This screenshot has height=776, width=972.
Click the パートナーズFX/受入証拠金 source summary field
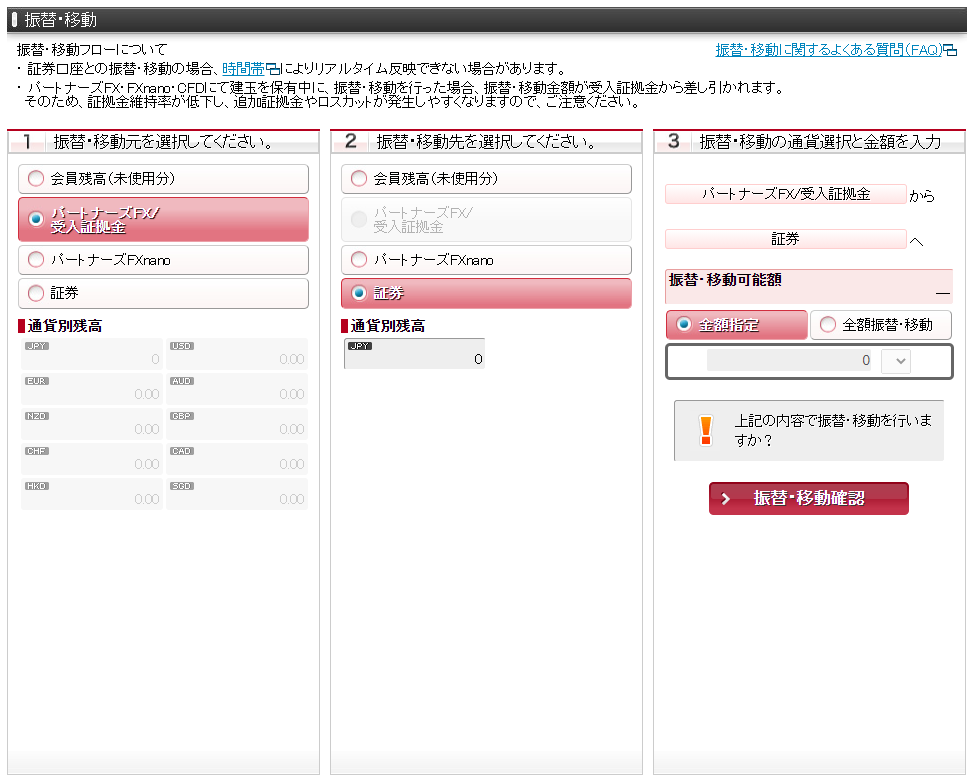(x=785, y=194)
